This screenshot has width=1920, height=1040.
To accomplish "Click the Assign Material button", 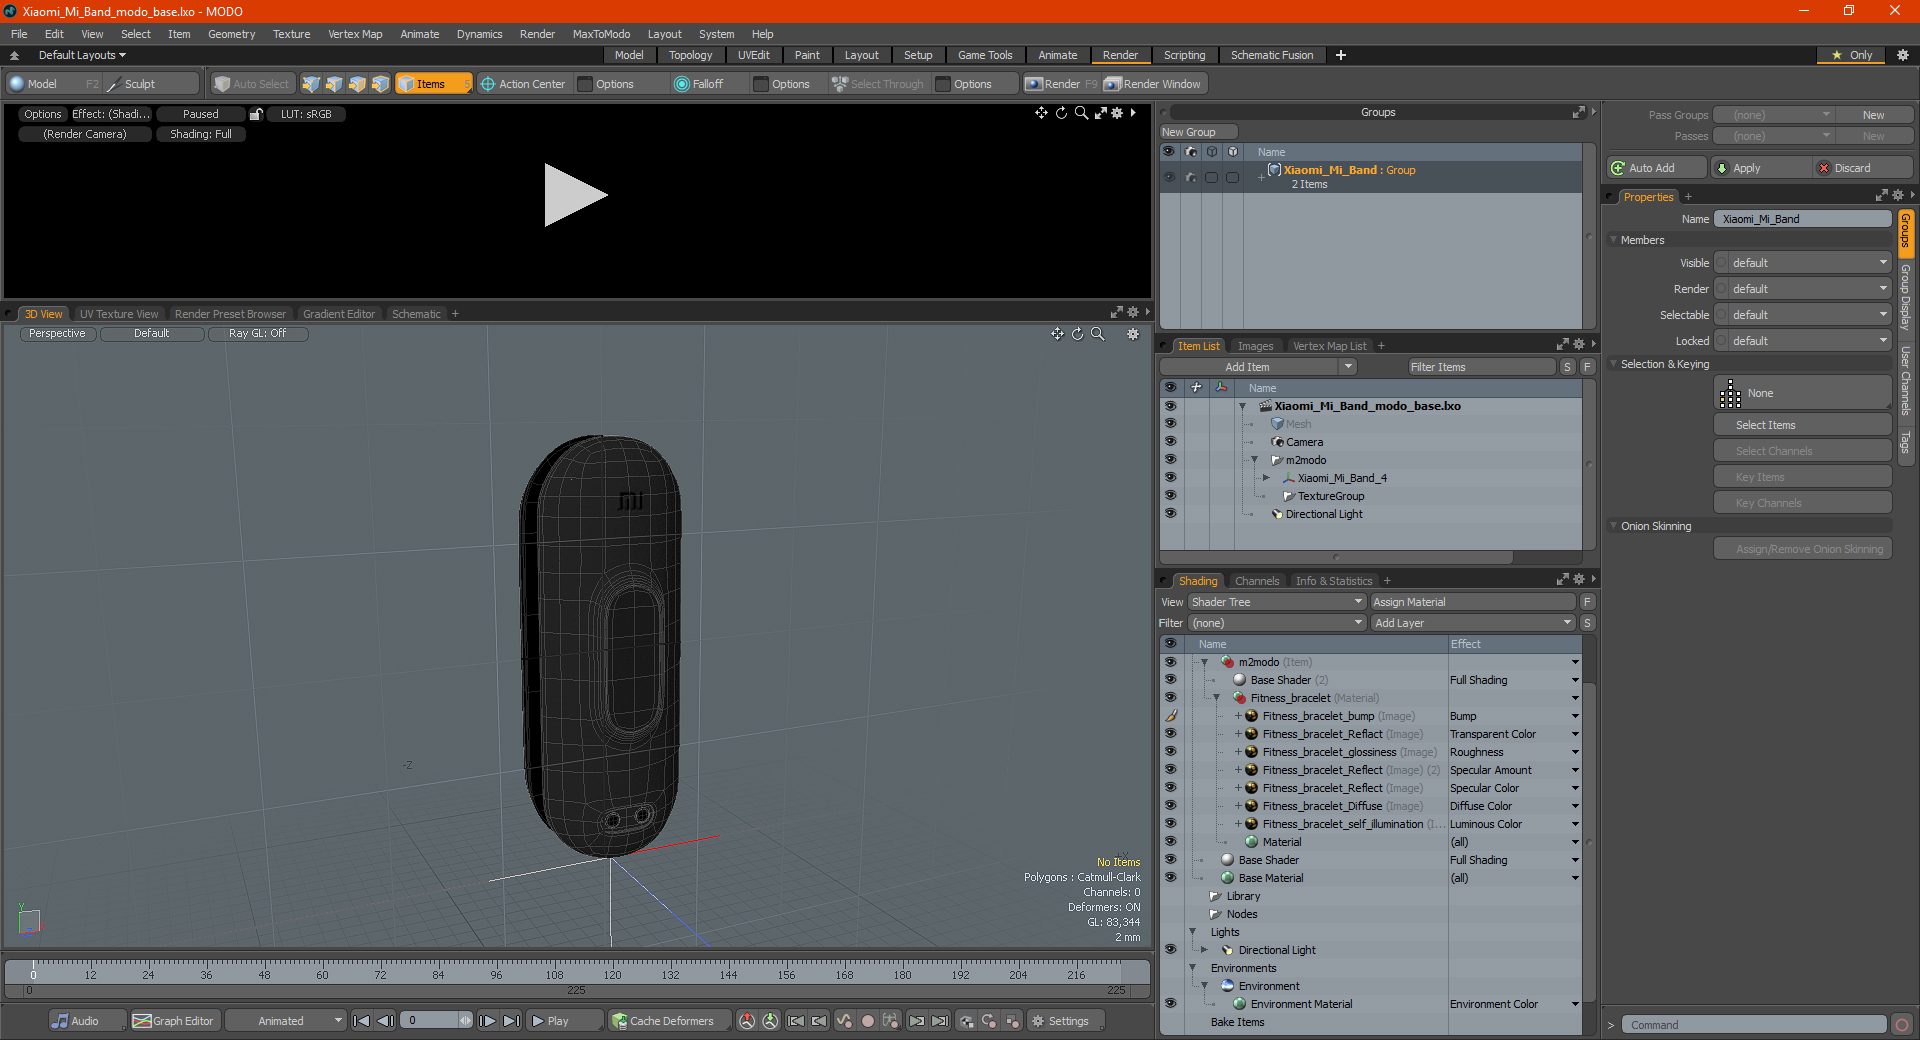I will tap(1473, 602).
